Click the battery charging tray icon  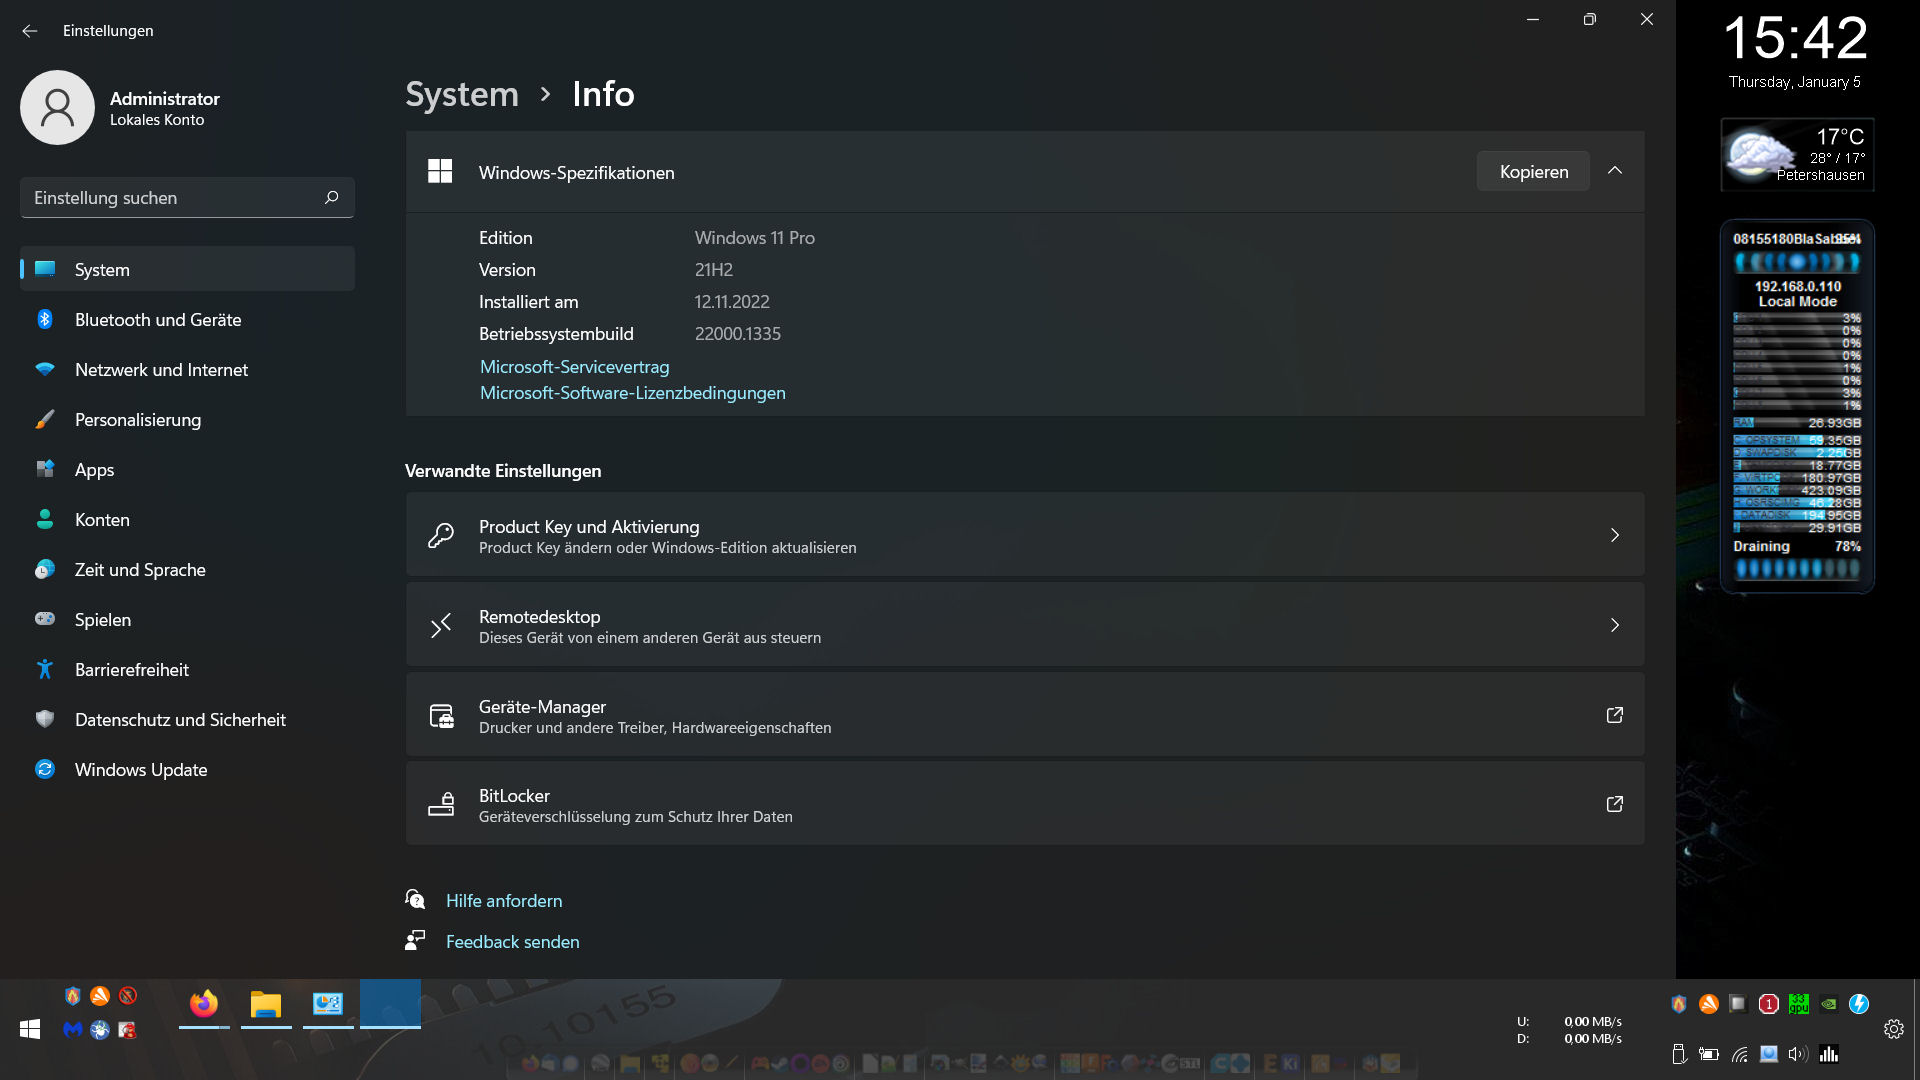1709,1054
